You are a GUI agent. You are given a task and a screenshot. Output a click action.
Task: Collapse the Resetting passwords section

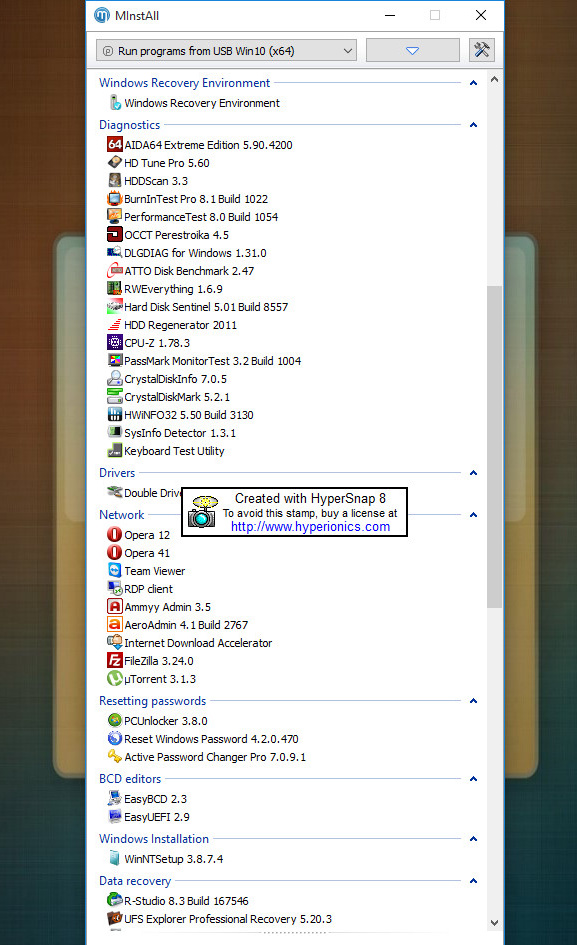click(473, 701)
